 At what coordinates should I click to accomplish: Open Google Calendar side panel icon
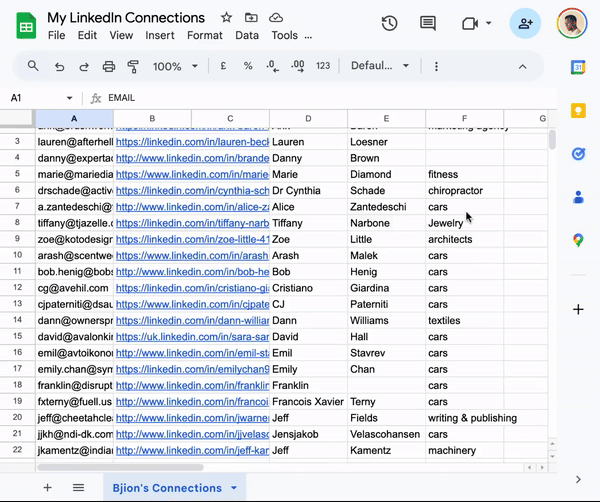(x=578, y=68)
